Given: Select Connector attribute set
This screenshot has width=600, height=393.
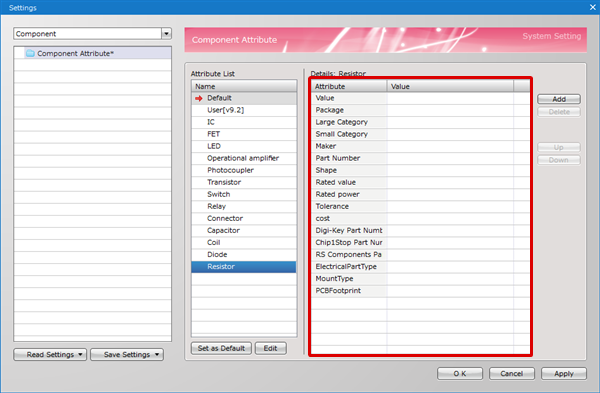Looking at the screenshot, I should [244, 219].
